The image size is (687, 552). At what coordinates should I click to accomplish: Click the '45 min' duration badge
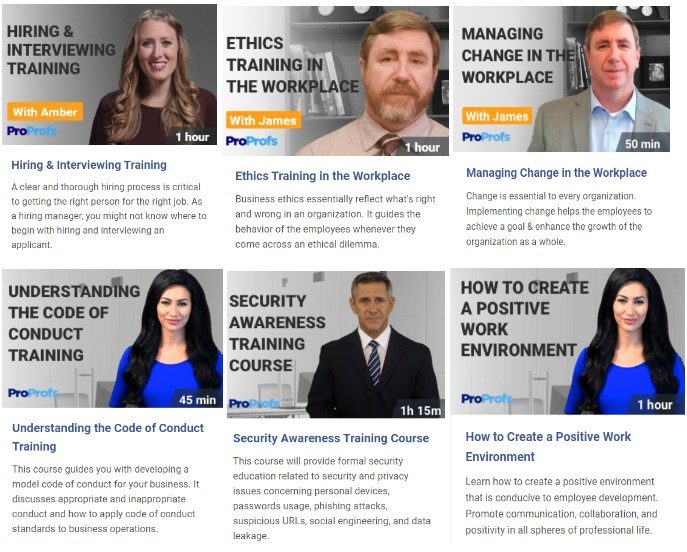(197, 400)
